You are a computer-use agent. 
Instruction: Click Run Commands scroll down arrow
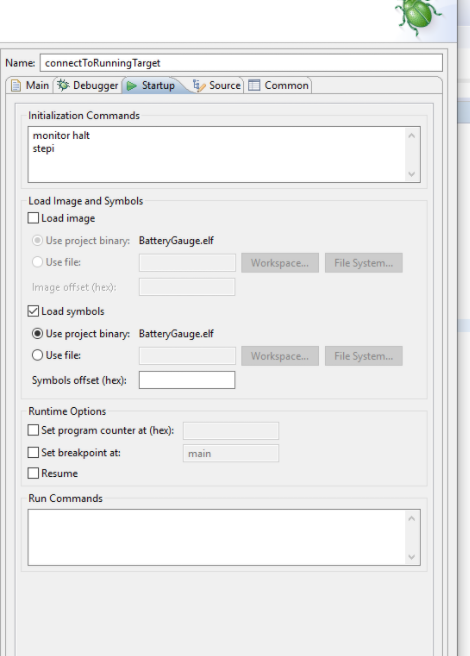pos(411,557)
